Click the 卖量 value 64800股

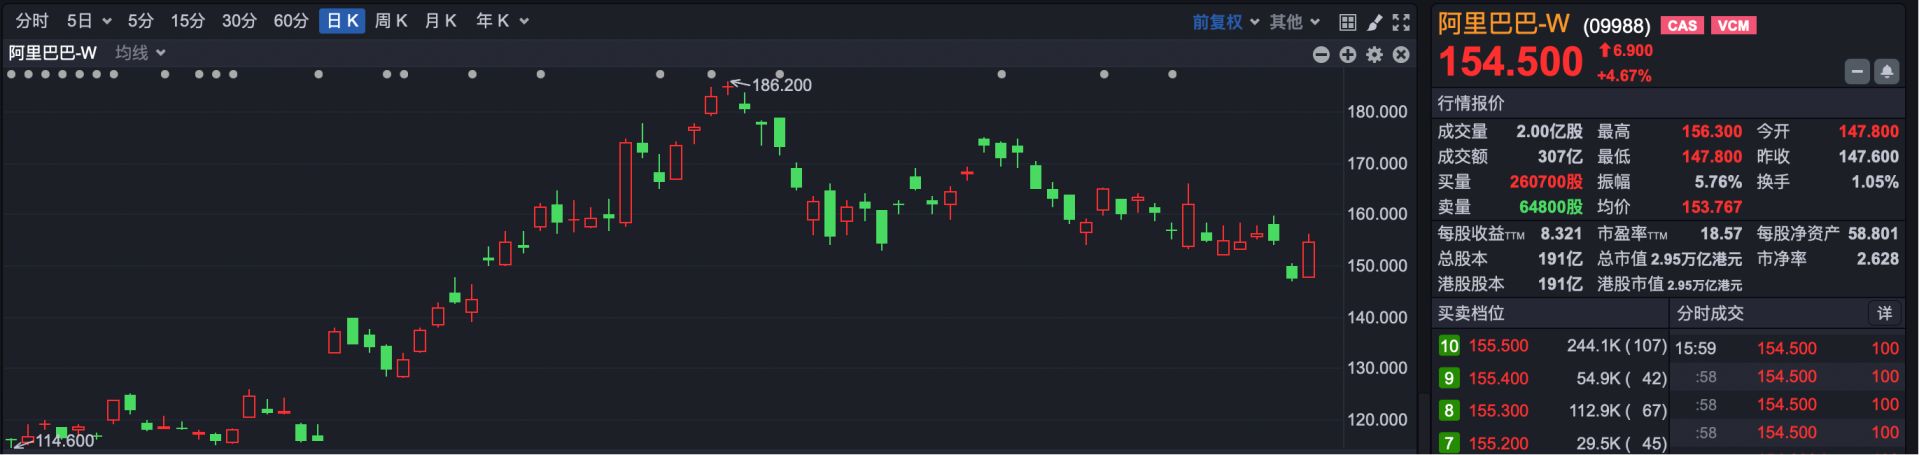coord(1551,207)
